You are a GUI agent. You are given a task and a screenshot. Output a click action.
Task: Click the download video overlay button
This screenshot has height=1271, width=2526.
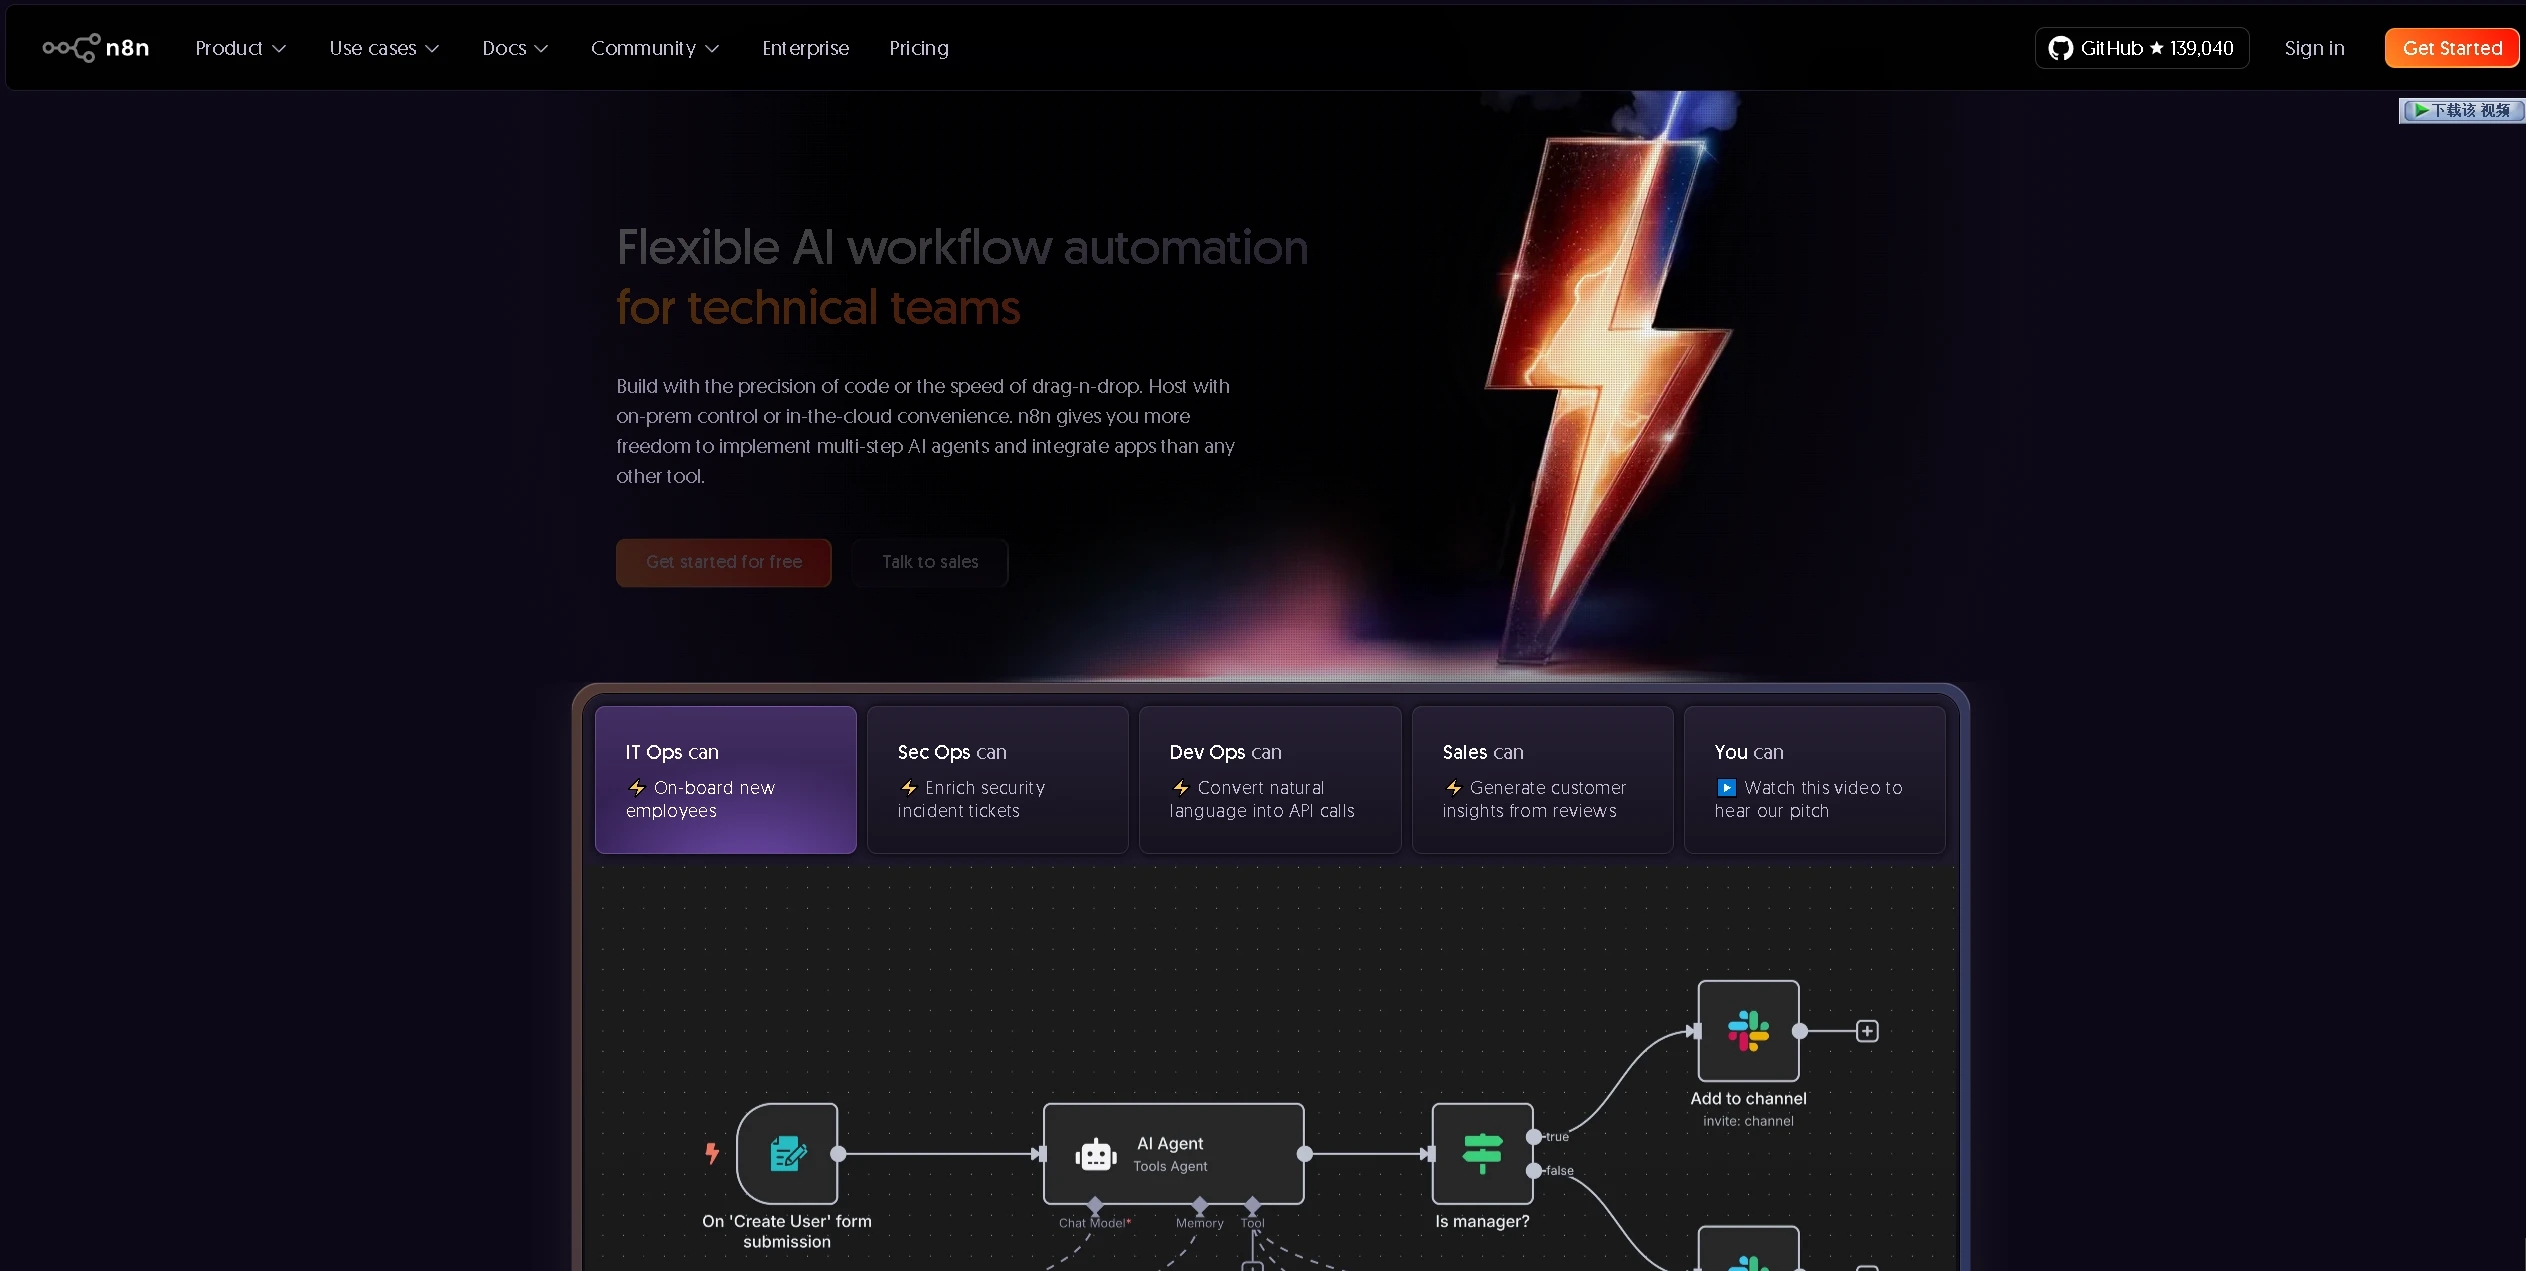click(x=2462, y=110)
